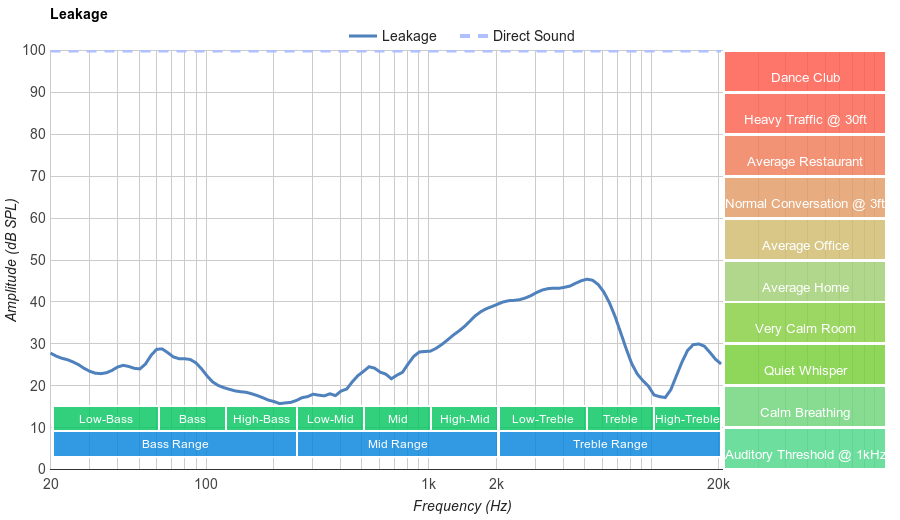Toggle the Direct Sound legend entry
This screenshot has width=900, height=520.
(517, 36)
